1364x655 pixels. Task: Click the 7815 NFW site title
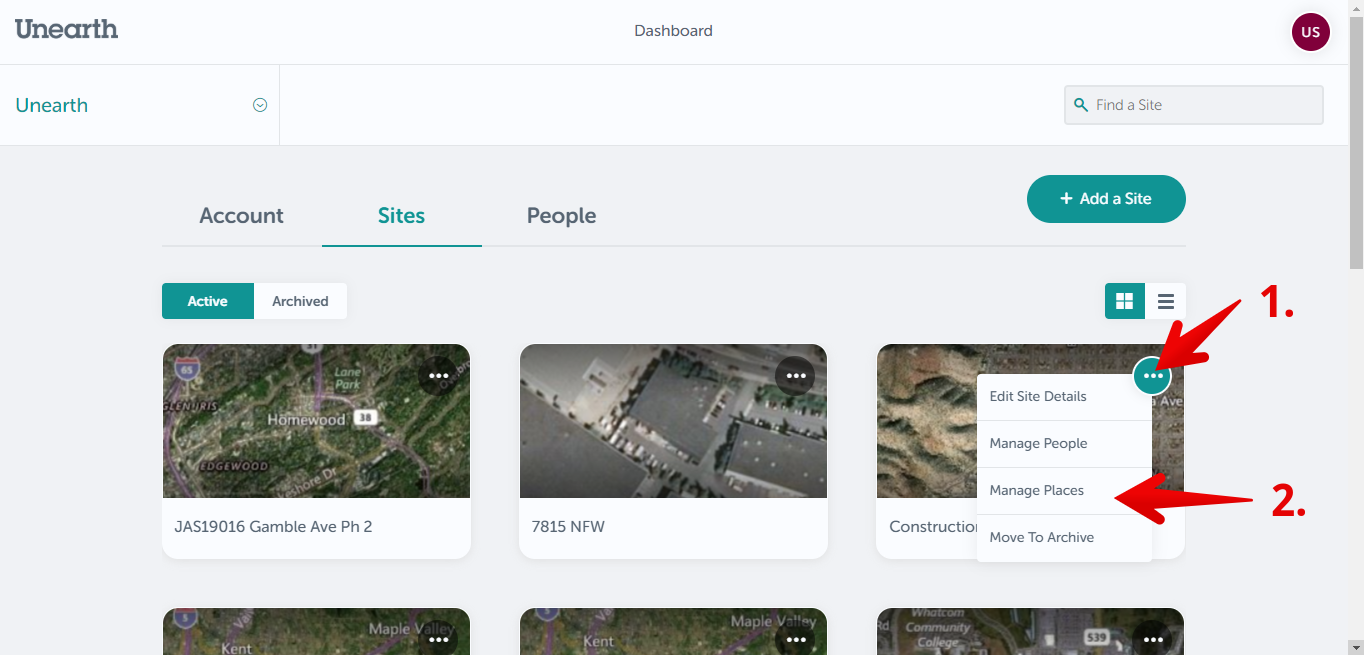click(568, 527)
